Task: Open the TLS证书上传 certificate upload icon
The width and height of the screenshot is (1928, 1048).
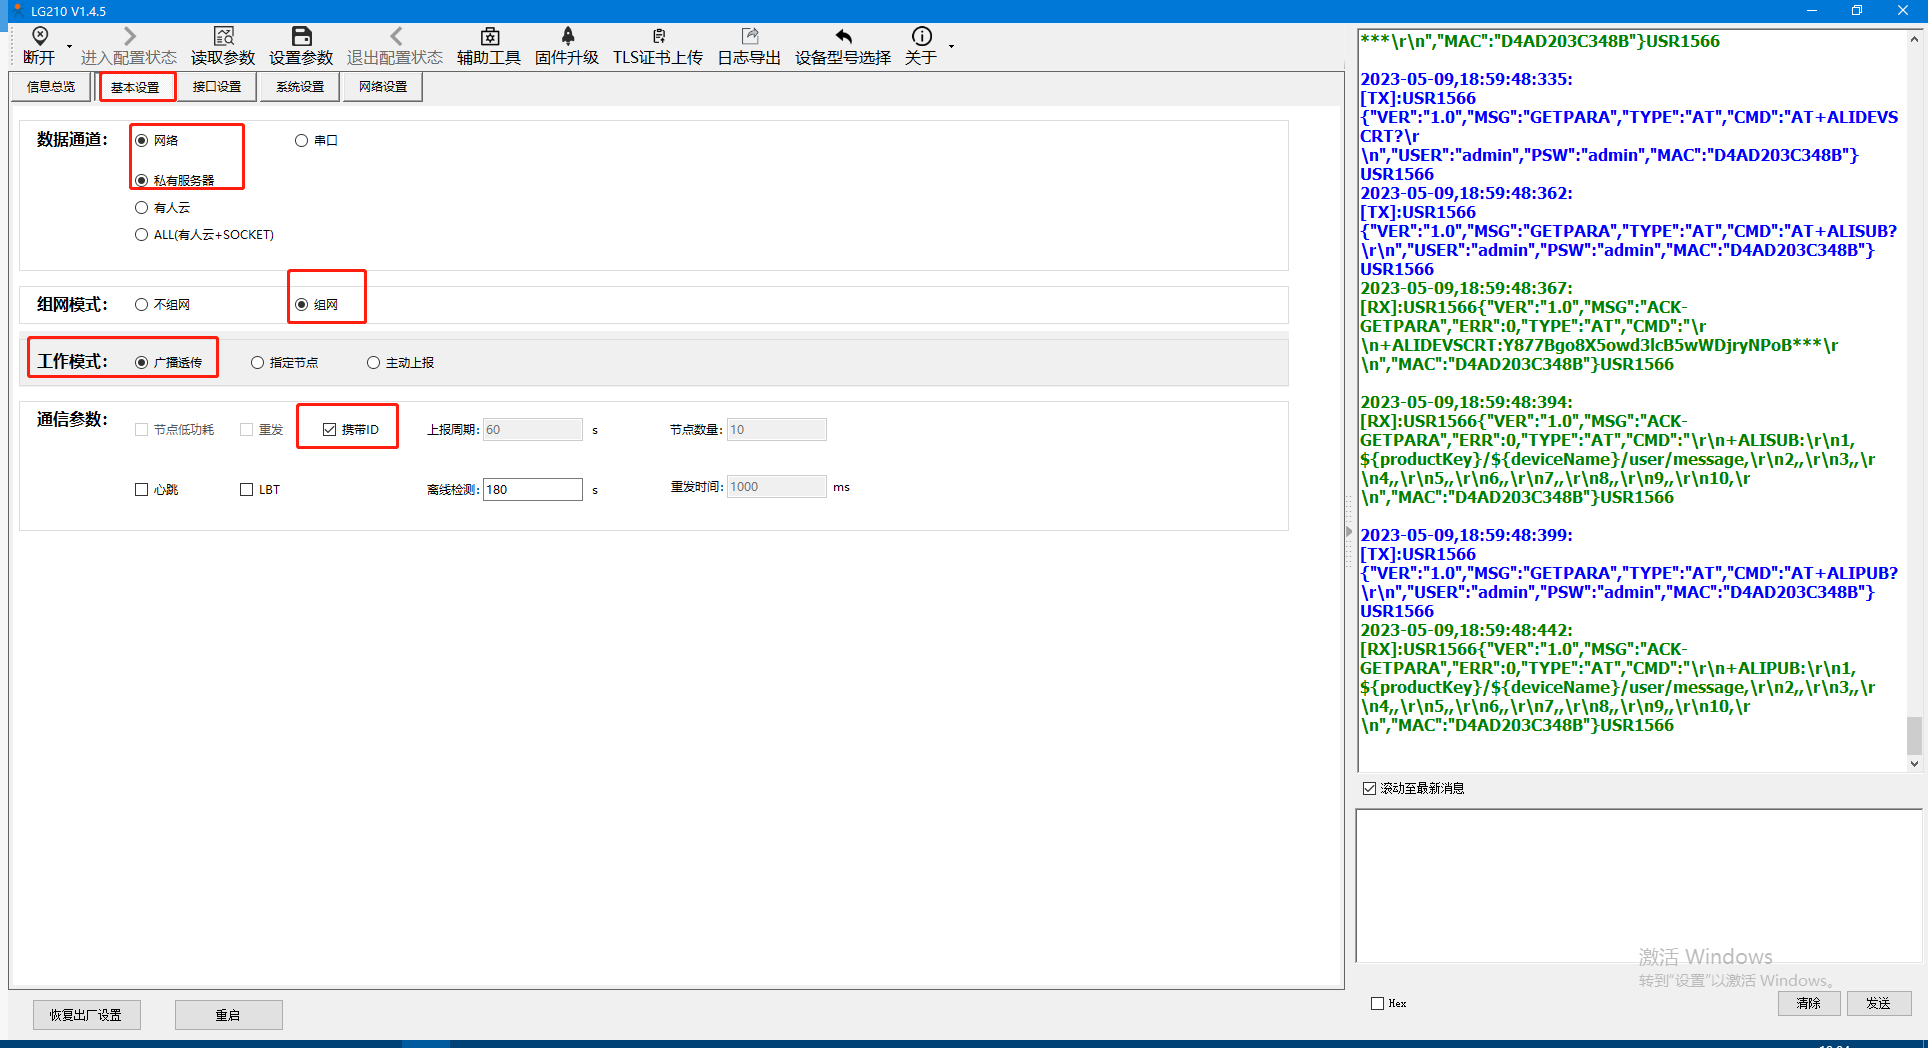Action: (657, 37)
